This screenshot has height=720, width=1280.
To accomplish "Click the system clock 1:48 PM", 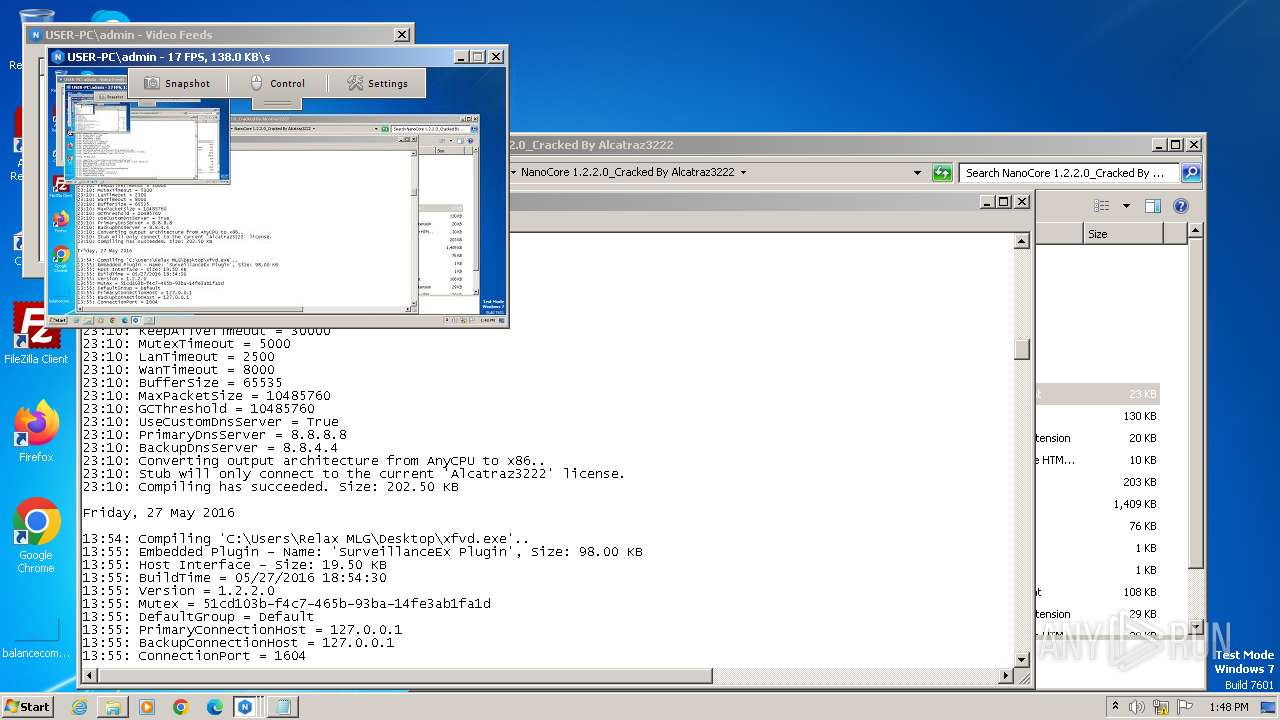I will pos(1229,707).
